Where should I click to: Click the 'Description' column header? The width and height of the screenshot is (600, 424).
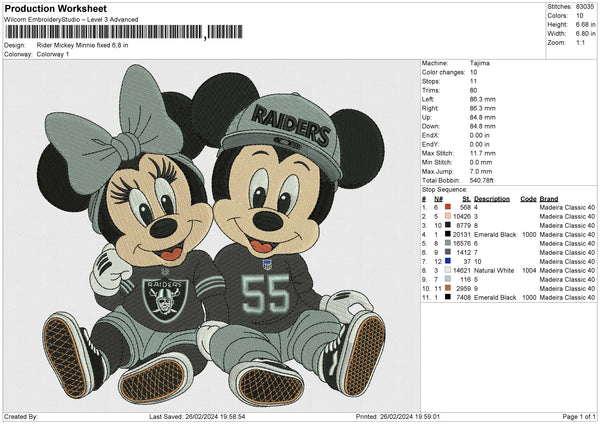click(x=492, y=199)
